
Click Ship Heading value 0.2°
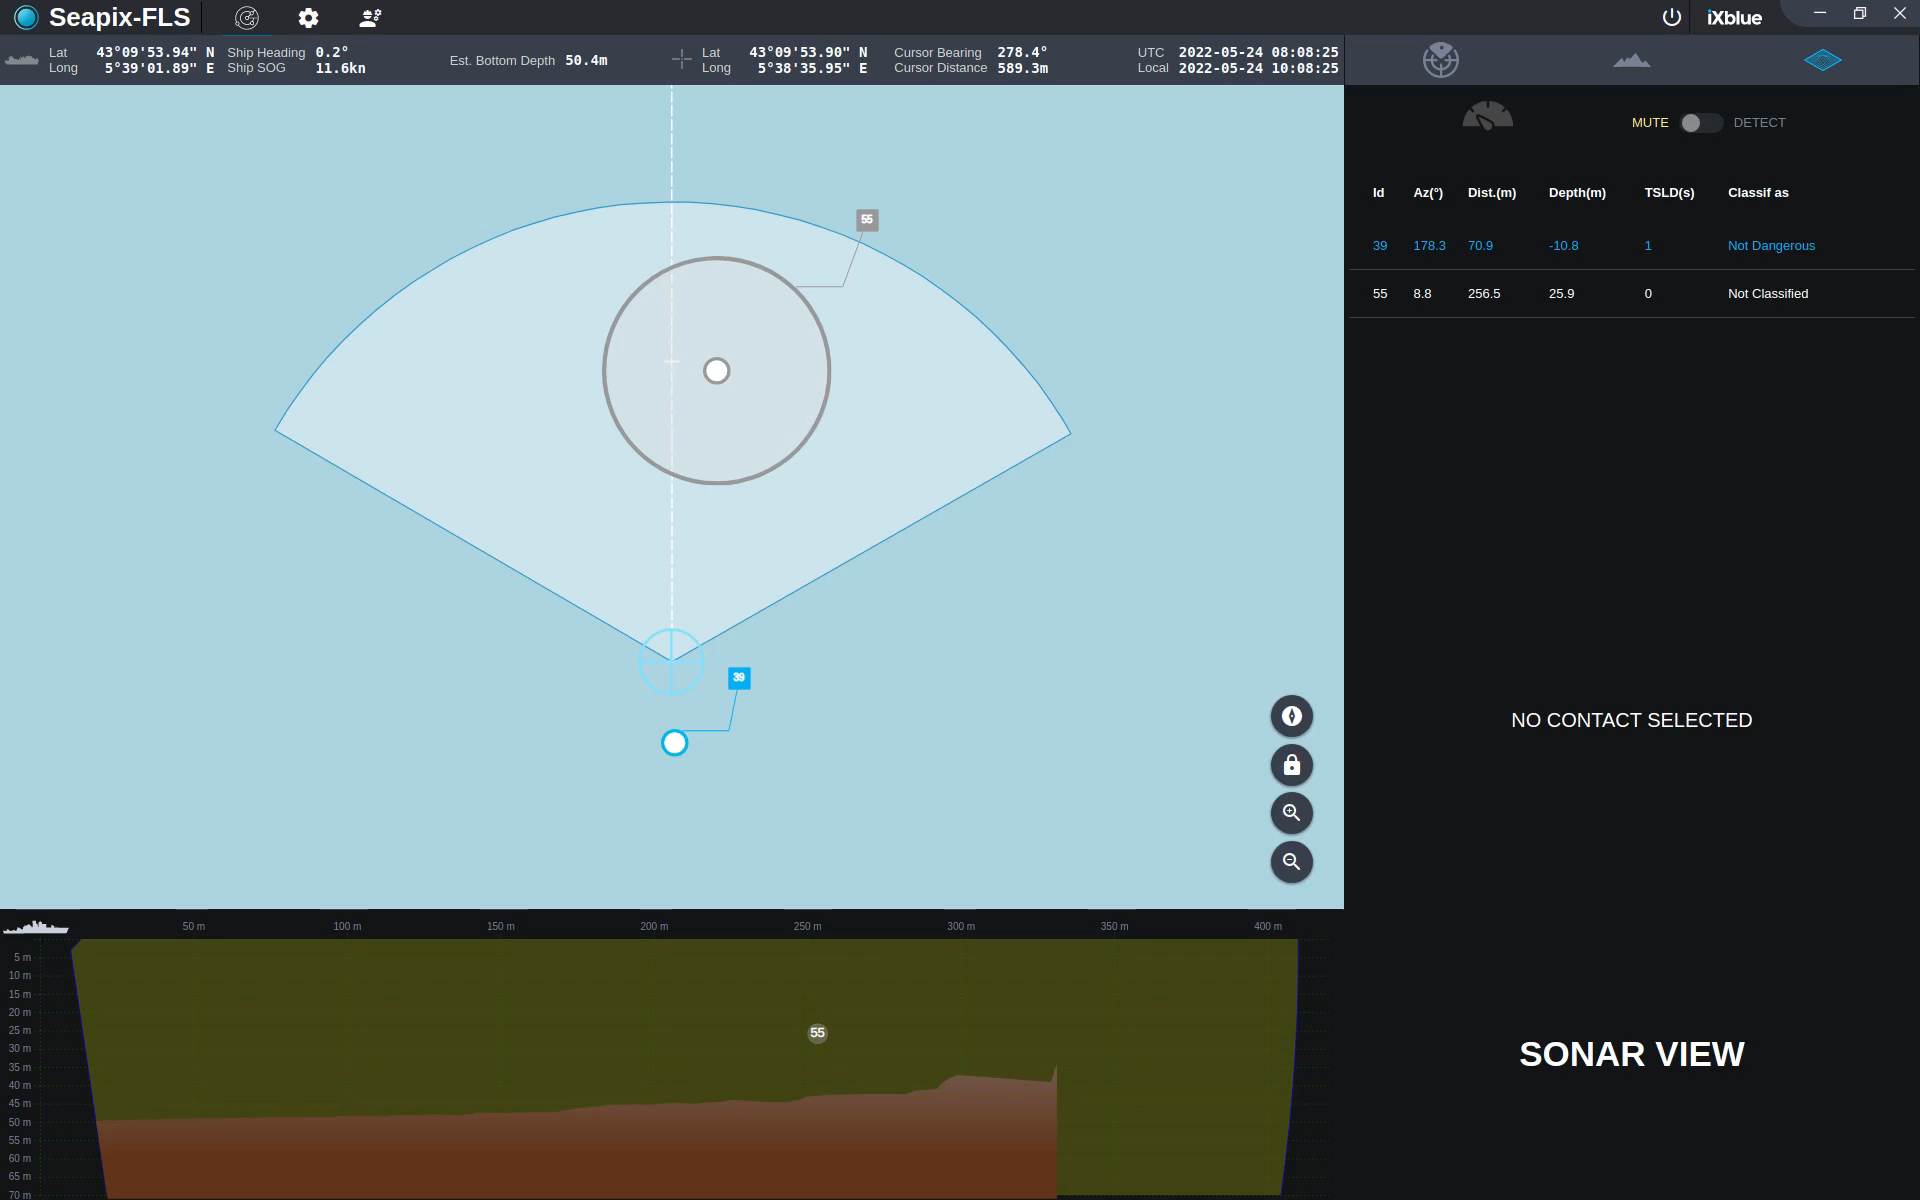[x=332, y=52]
